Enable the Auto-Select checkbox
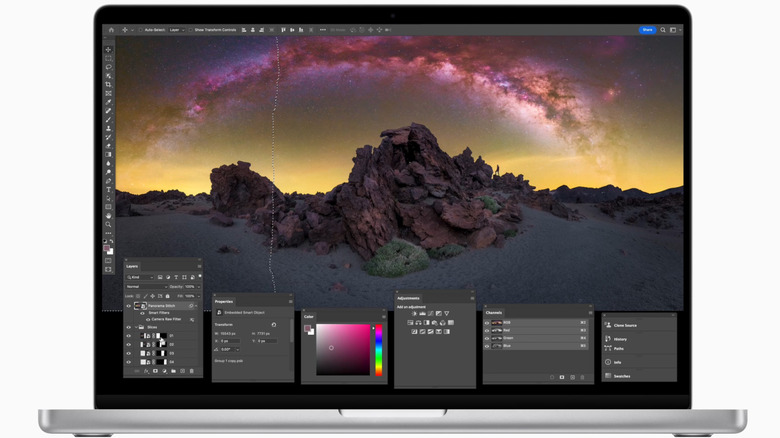The width and height of the screenshot is (780, 438). click(141, 30)
